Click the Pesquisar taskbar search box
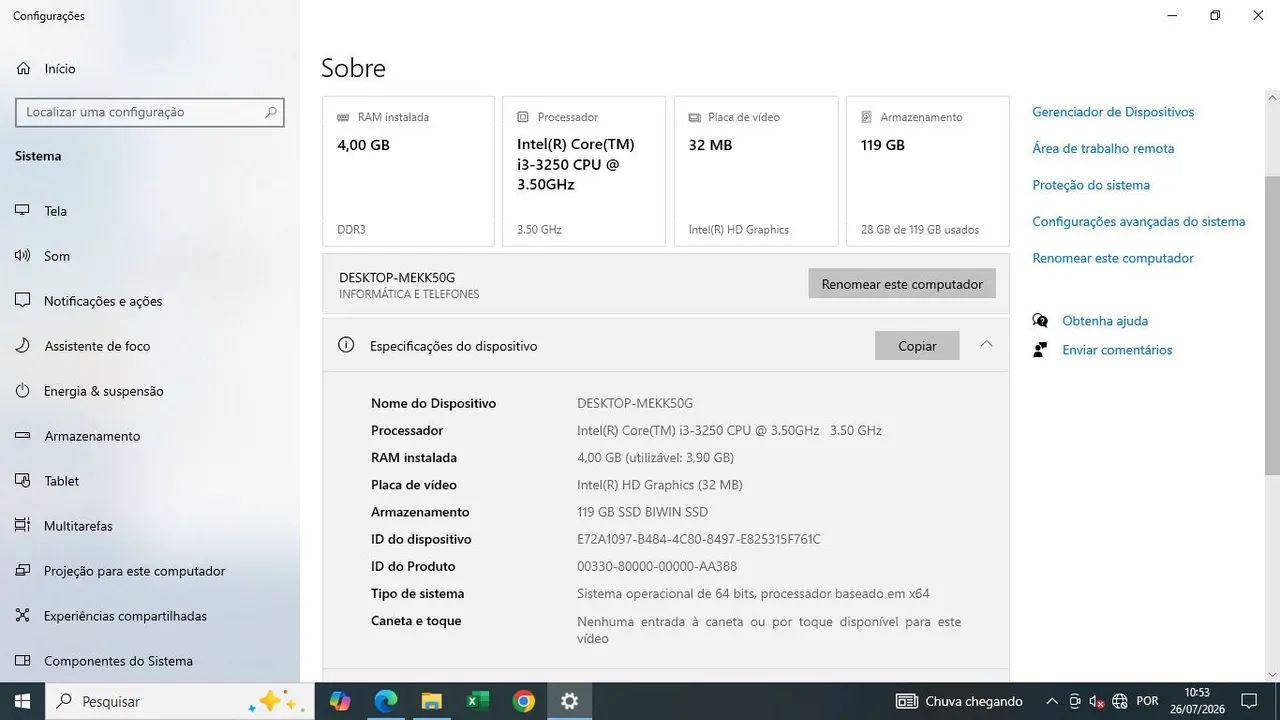This screenshot has width=1280, height=720. [180, 701]
